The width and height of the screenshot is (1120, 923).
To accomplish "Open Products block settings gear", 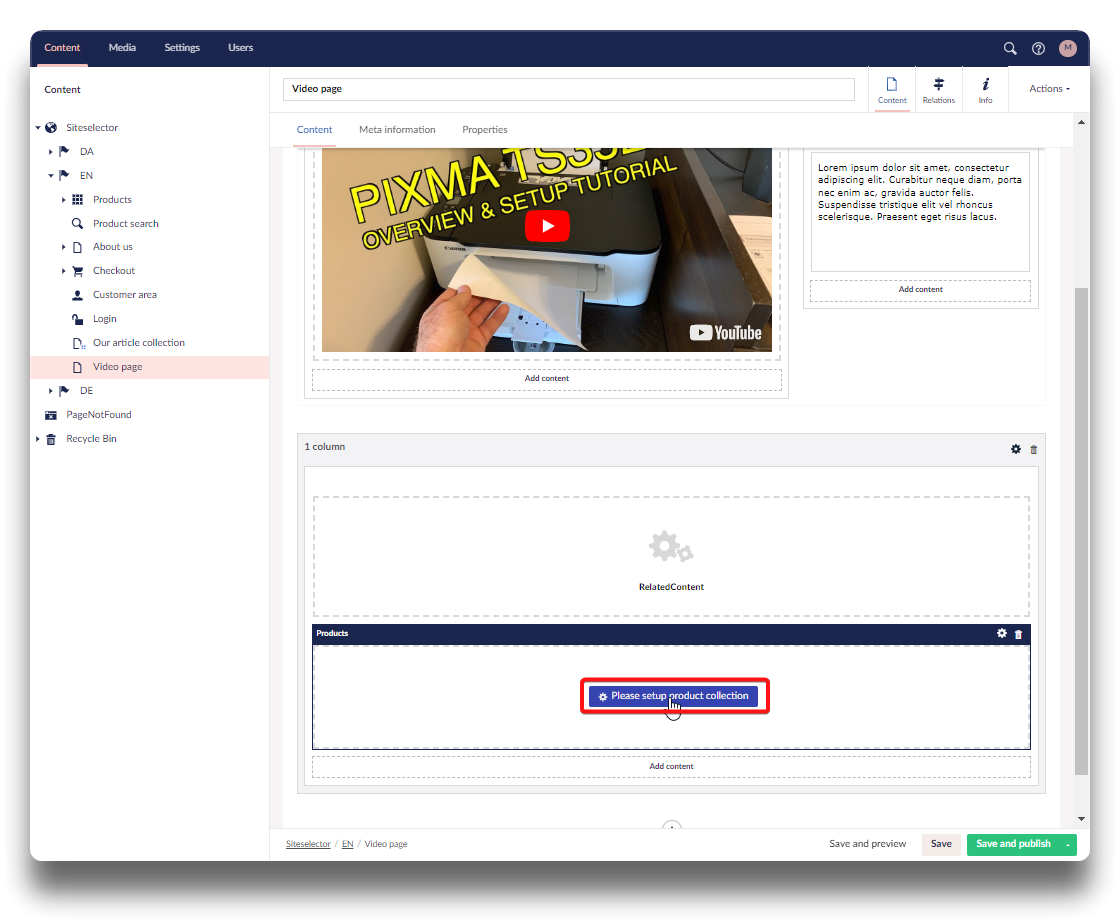I will click(x=1002, y=633).
